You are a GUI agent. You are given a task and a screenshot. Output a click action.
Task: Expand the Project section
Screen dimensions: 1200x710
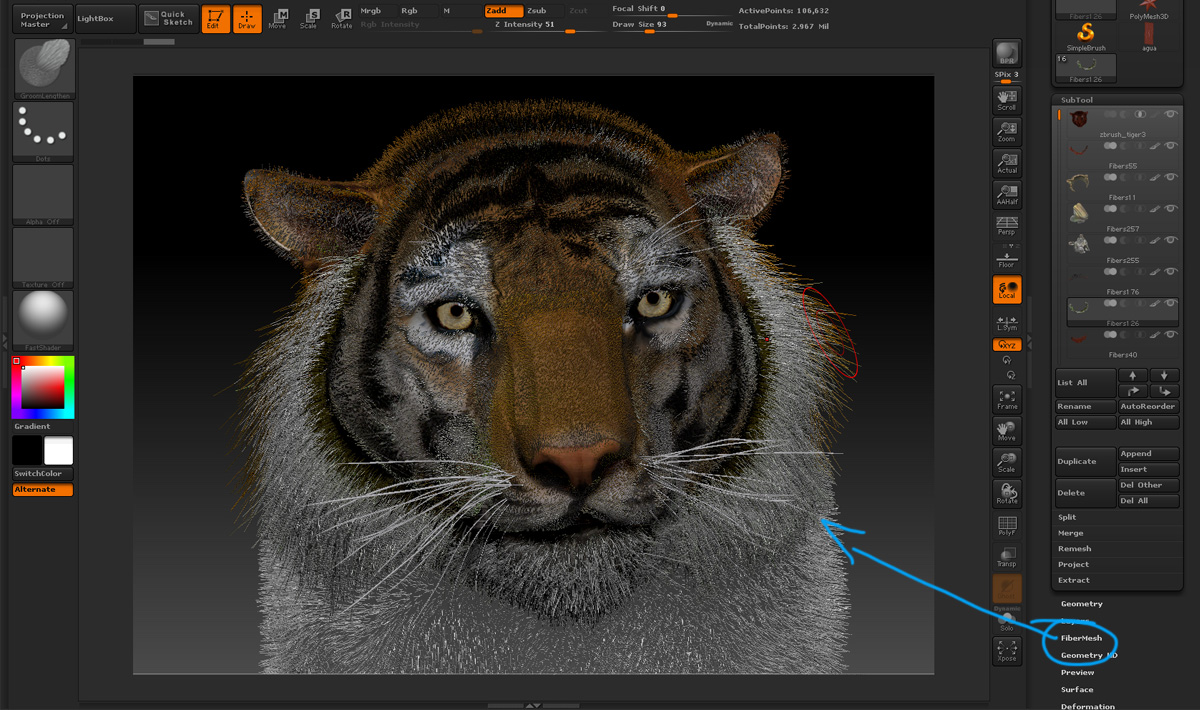coord(1073,564)
